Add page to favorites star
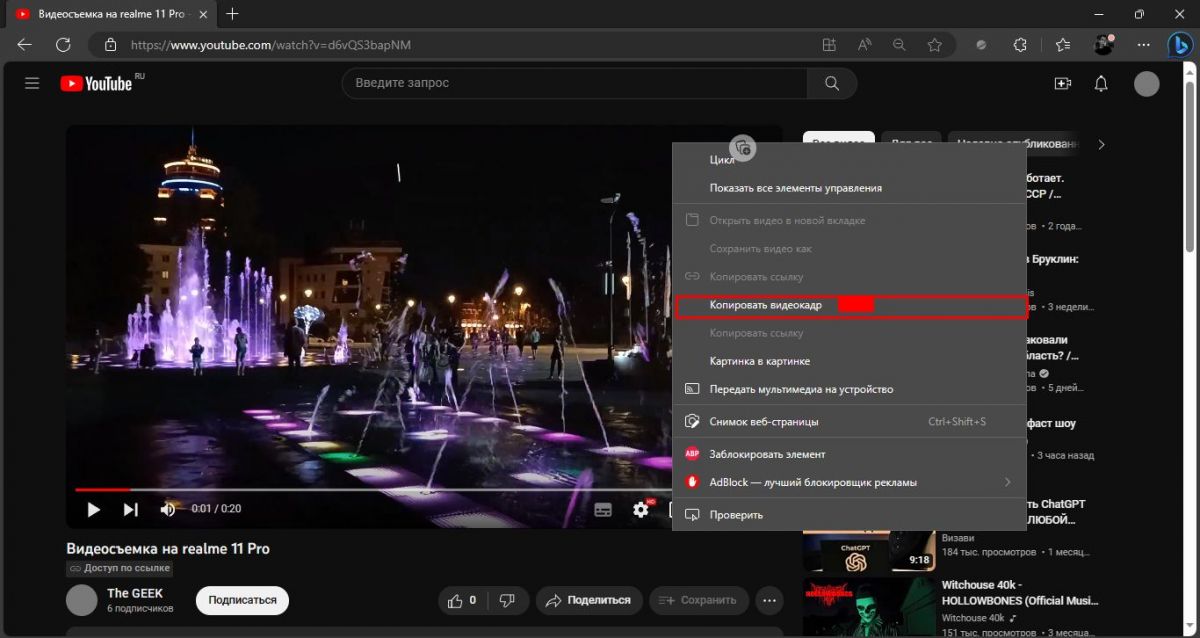The image size is (1200, 638). coord(934,45)
